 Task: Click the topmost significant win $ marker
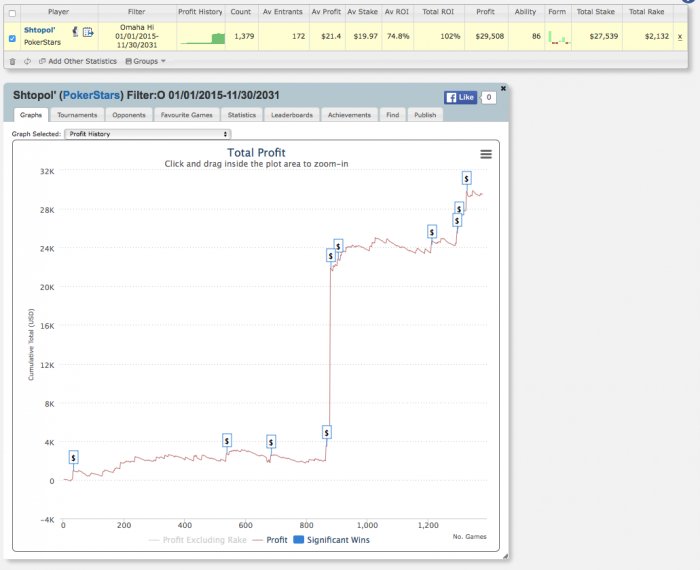[x=466, y=178]
